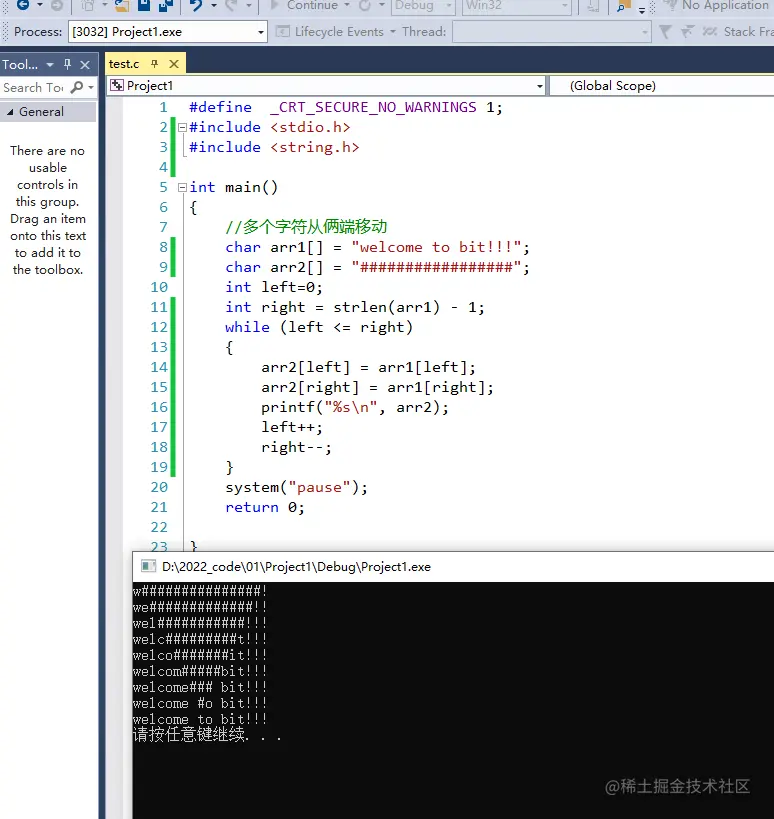Viewport: 774px width, 819px height.
Task: Click the Lifecycle Events icon
Action: 283,32
